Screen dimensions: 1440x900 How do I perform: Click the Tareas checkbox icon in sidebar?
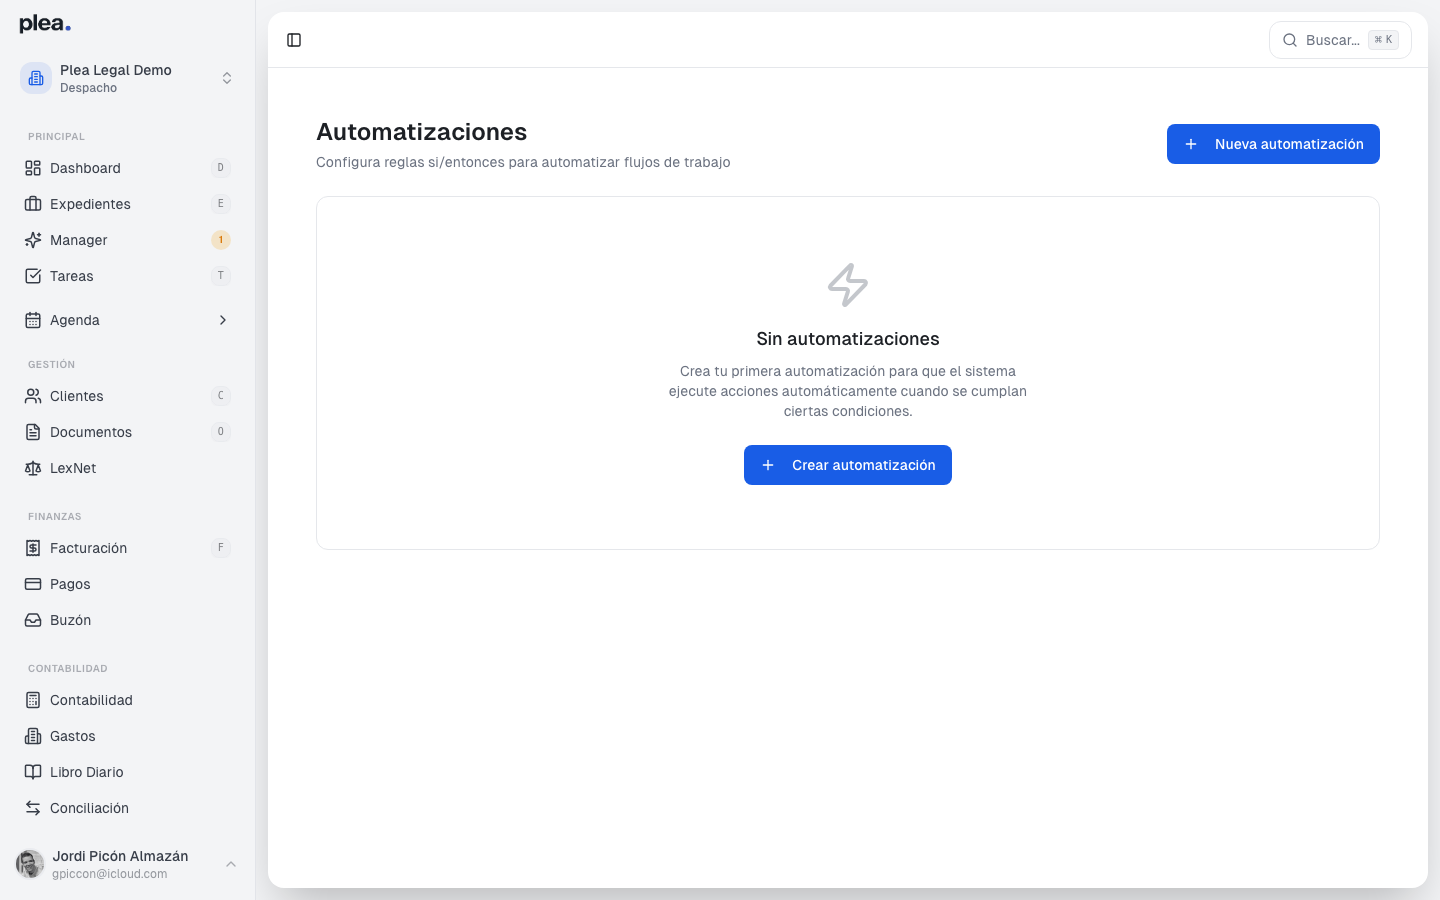pyautogui.click(x=32, y=276)
